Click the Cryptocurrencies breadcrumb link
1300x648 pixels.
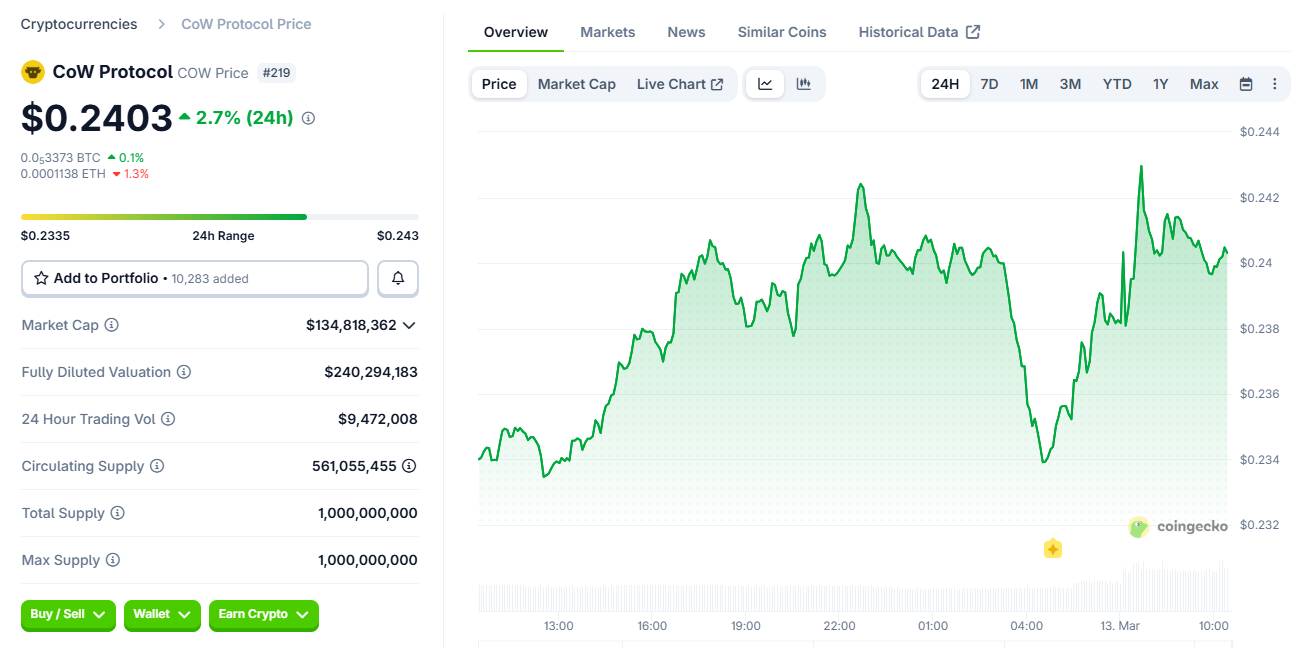click(x=79, y=23)
